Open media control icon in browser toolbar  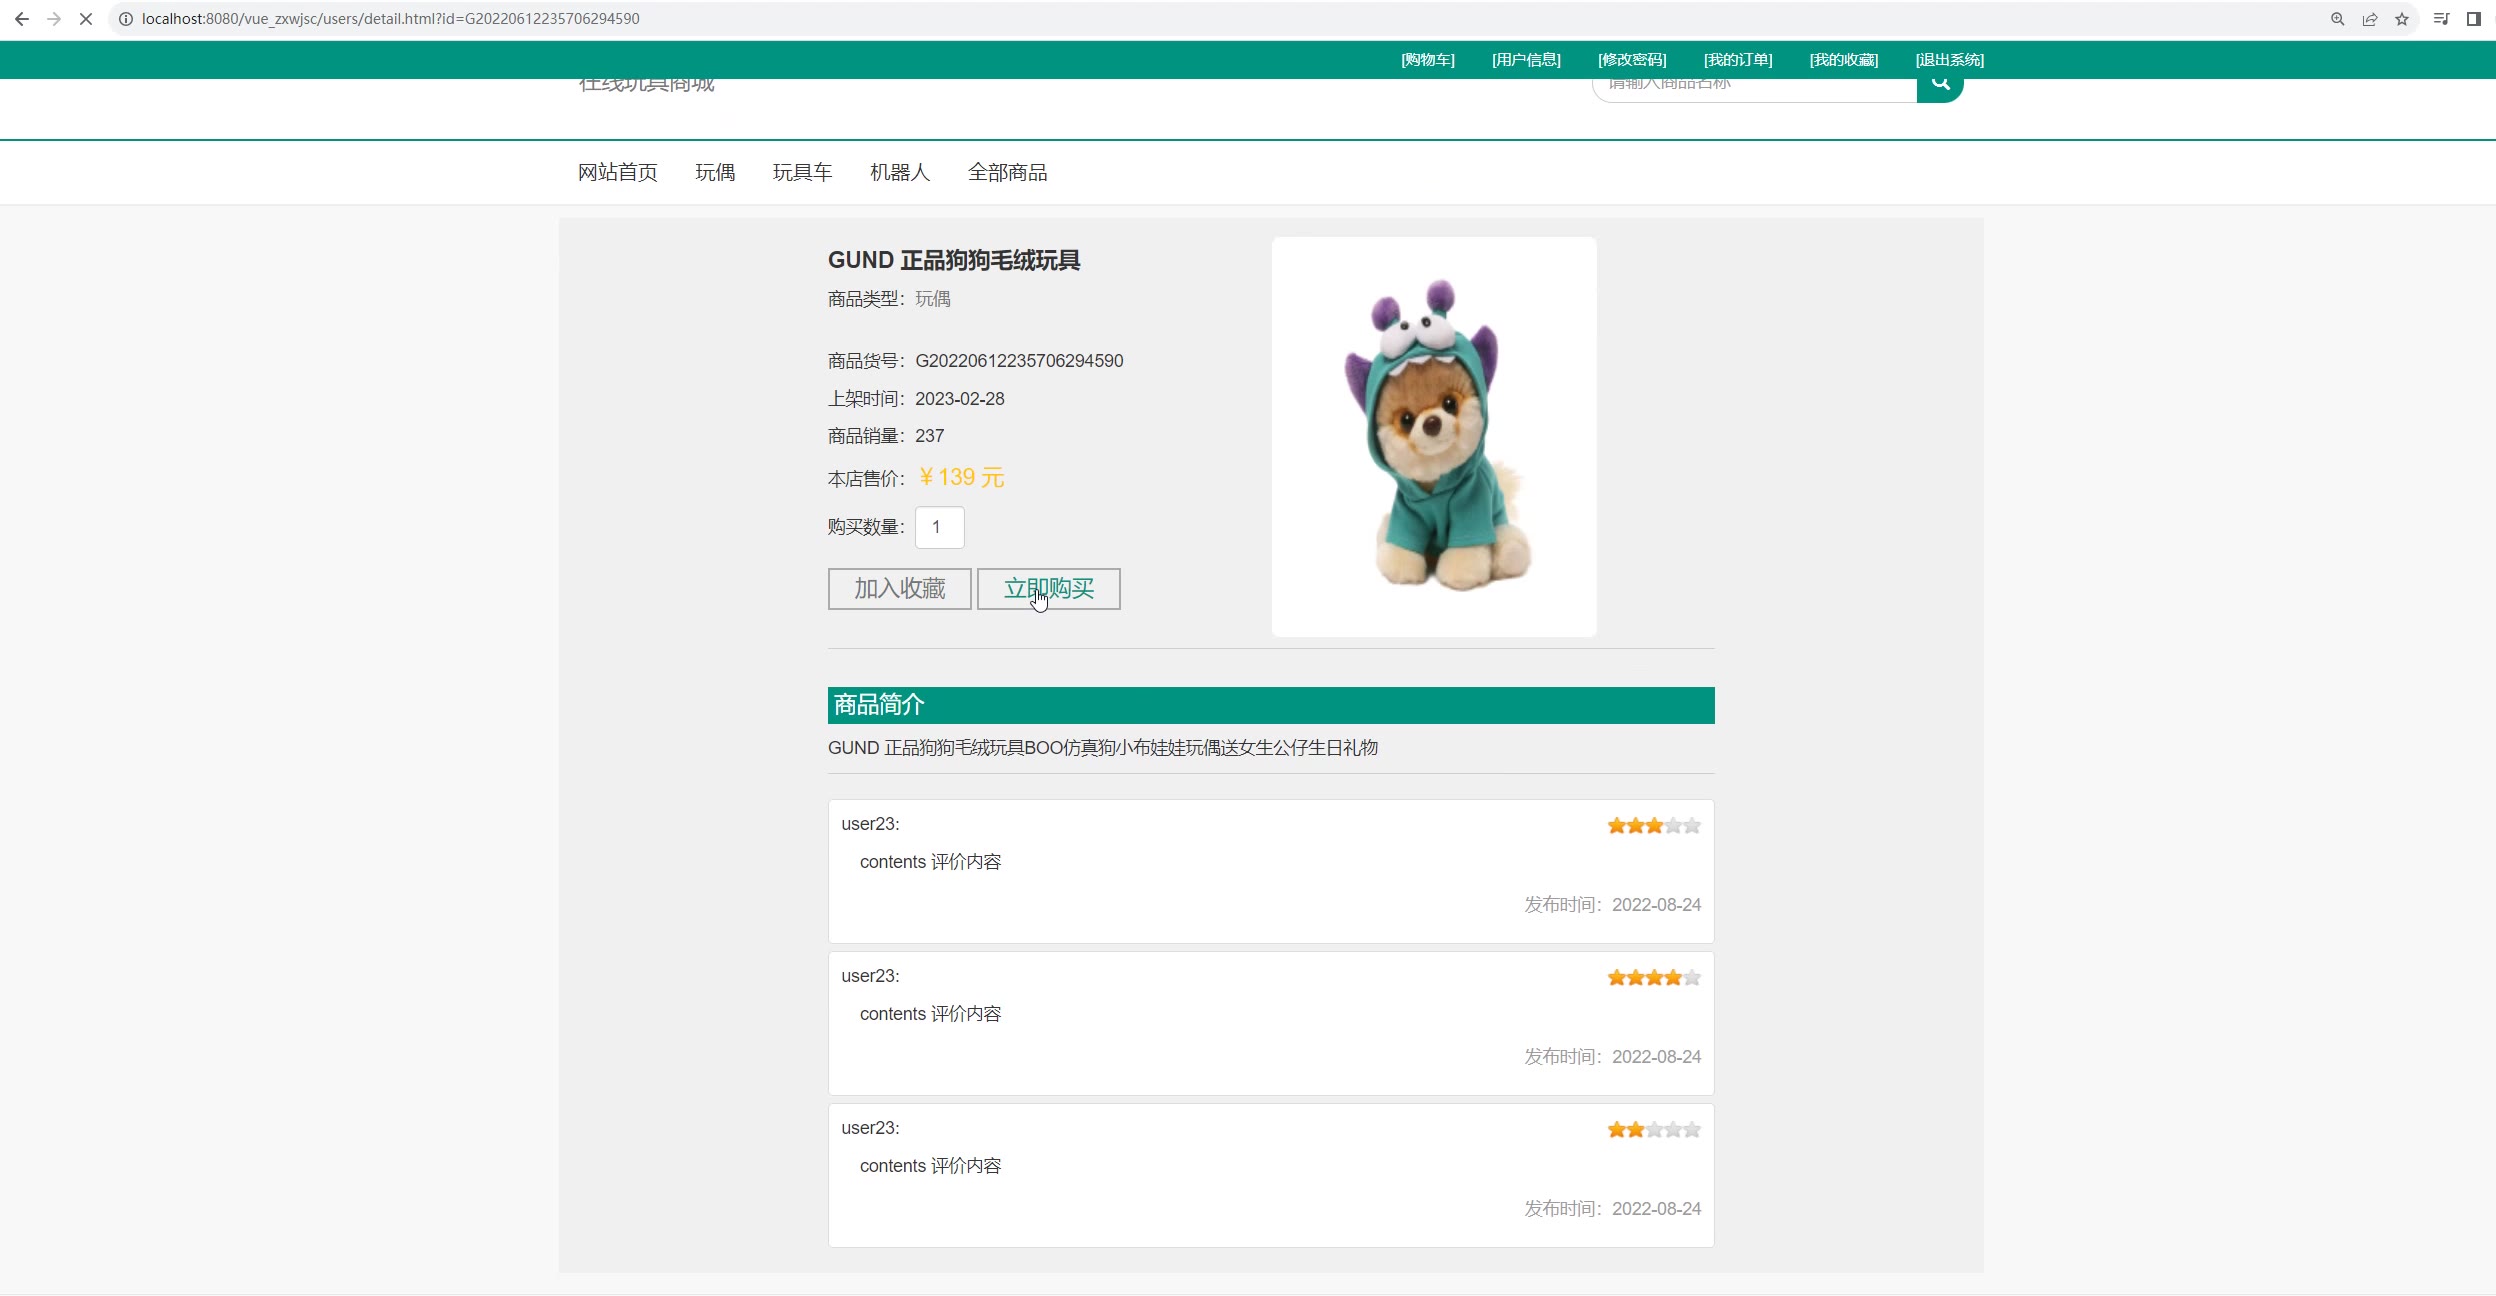(x=2441, y=19)
